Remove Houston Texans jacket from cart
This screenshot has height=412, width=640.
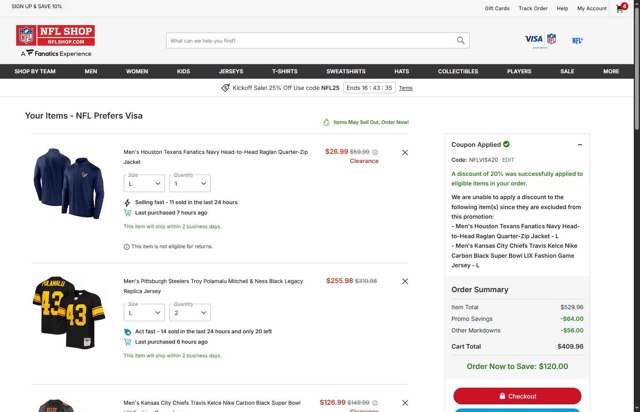tap(404, 152)
